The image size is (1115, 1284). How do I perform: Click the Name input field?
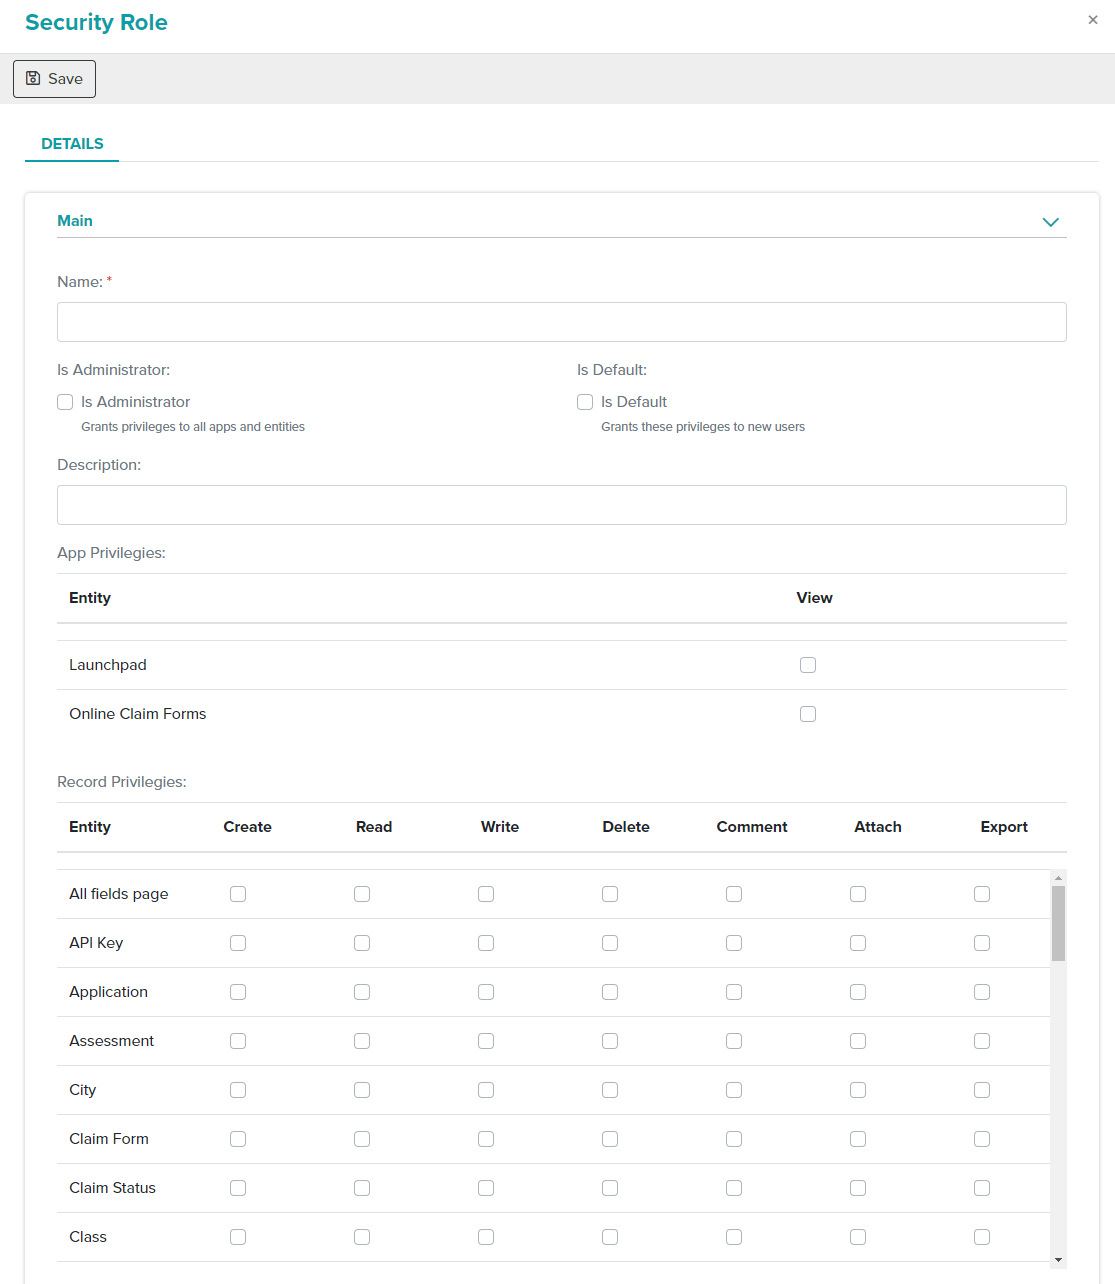[x=561, y=322]
